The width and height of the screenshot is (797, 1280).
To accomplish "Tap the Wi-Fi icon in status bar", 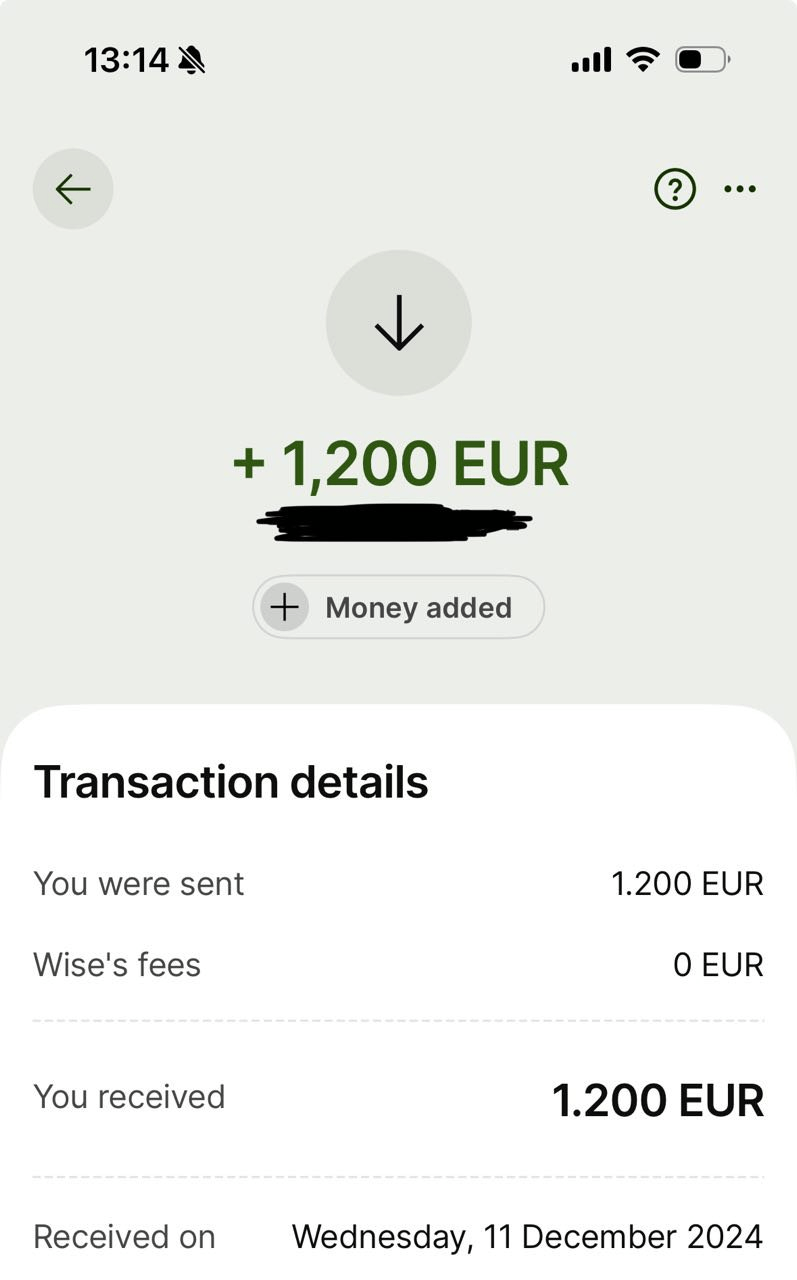I will tap(643, 60).
